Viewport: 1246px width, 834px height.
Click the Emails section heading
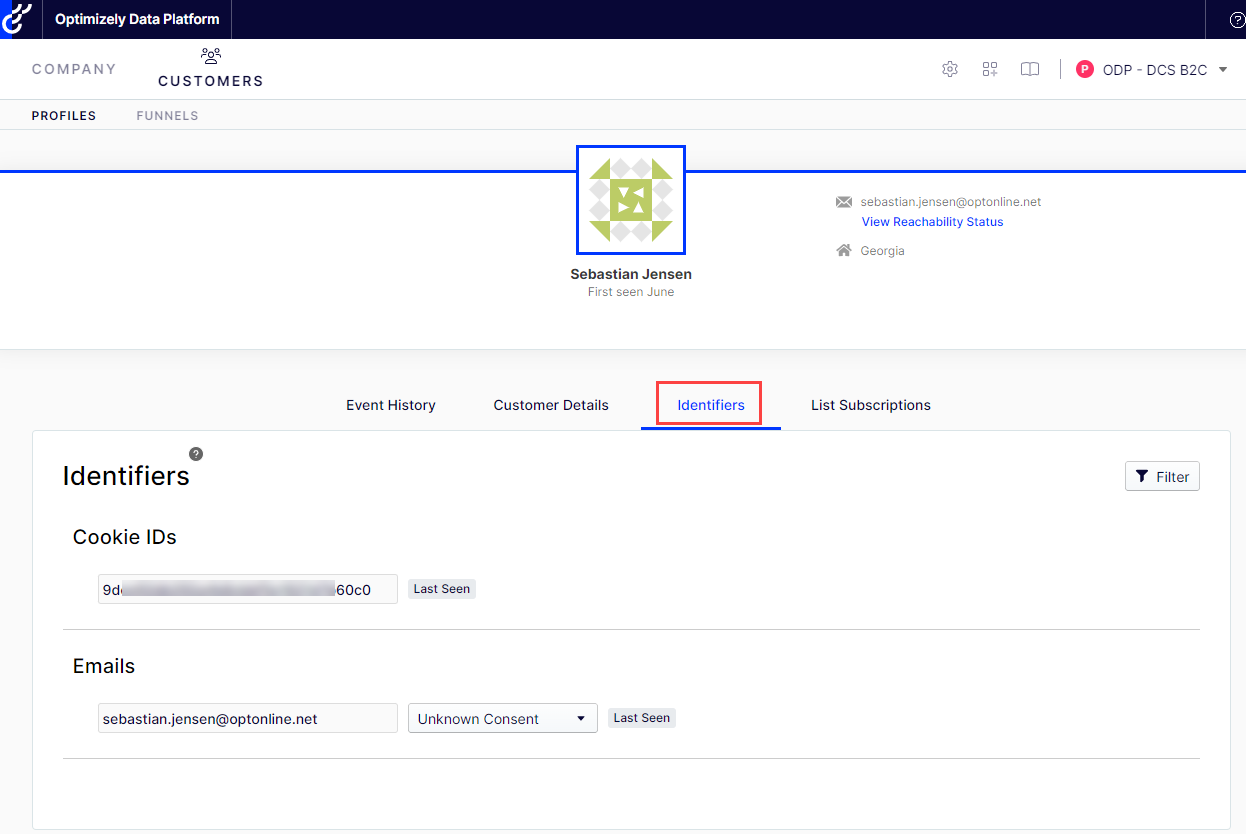(x=104, y=666)
